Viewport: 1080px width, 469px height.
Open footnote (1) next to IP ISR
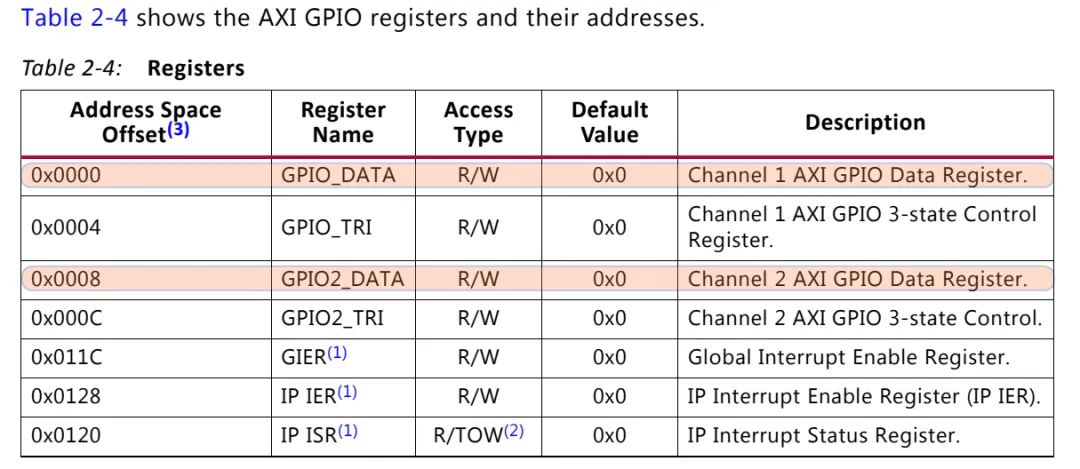(x=347, y=431)
